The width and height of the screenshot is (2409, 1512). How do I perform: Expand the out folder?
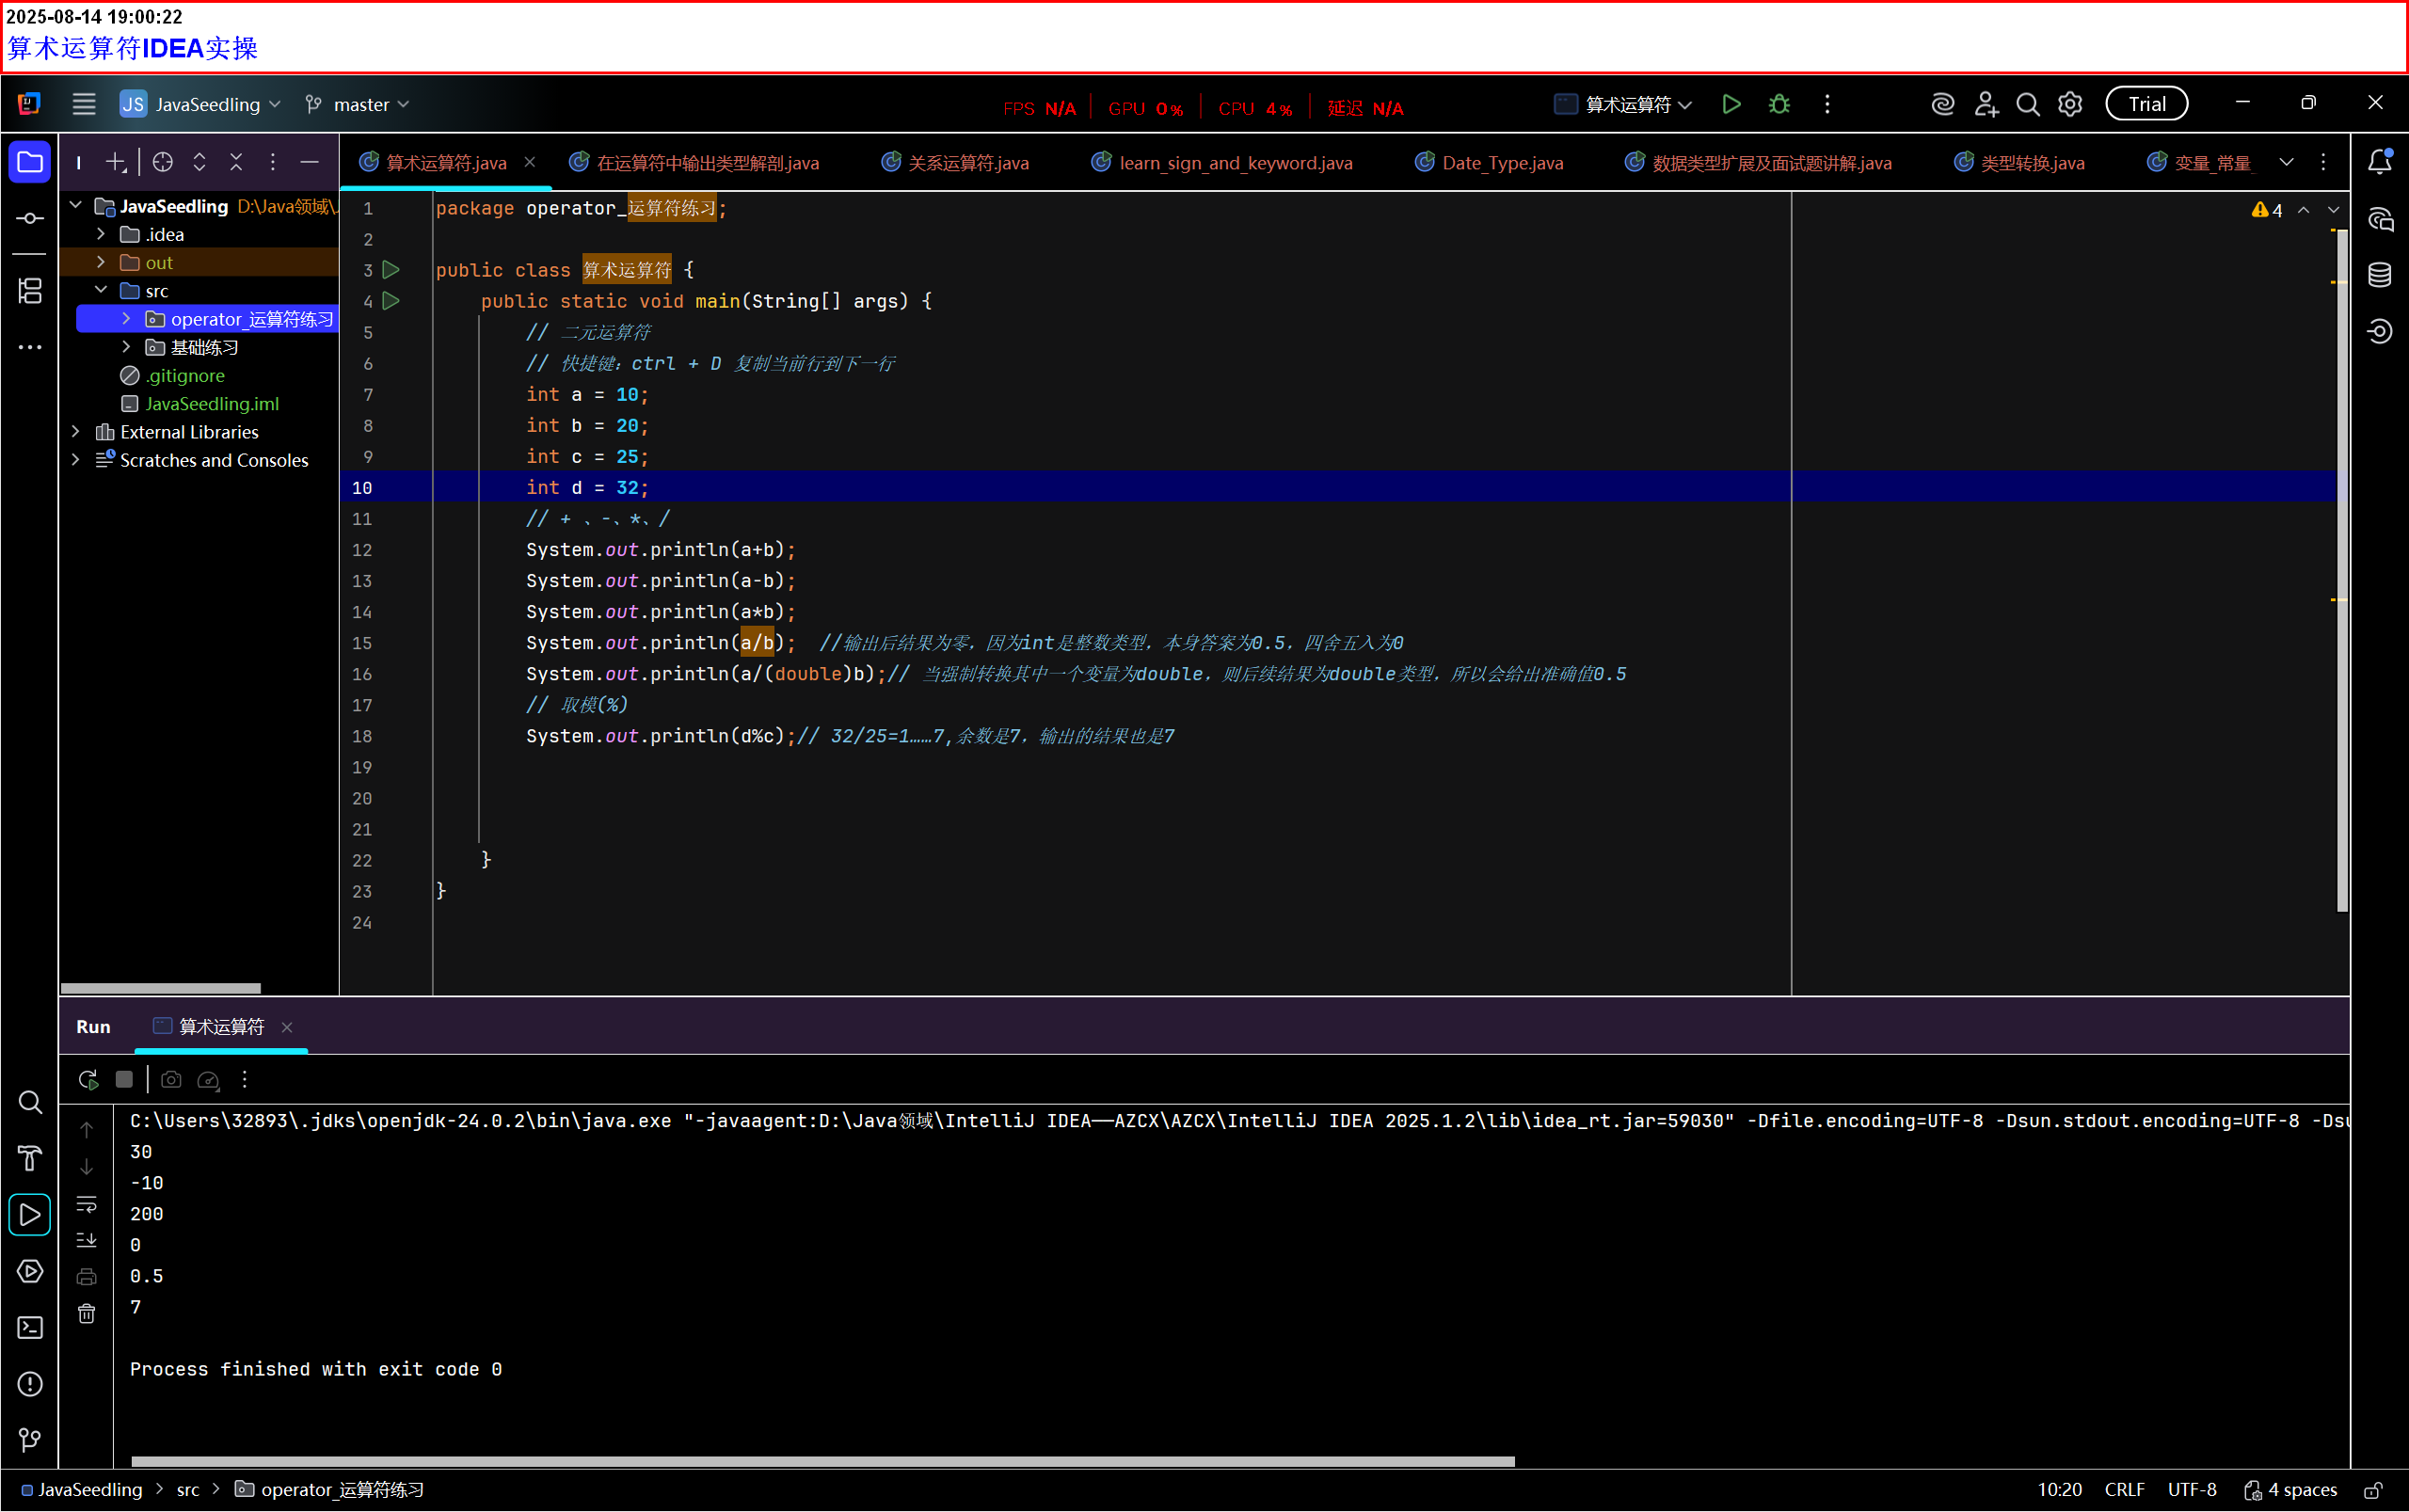(x=101, y=262)
